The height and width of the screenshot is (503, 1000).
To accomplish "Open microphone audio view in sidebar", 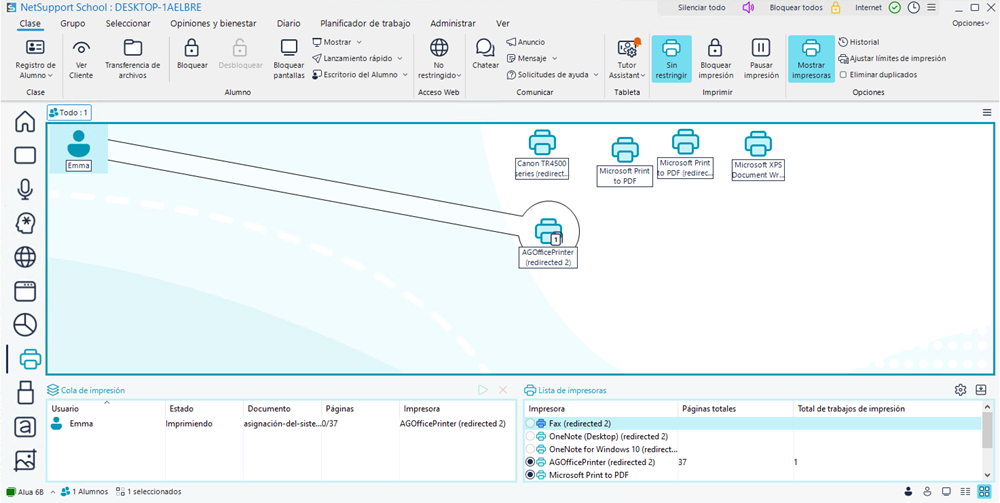I will pyautogui.click(x=25, y=189).
